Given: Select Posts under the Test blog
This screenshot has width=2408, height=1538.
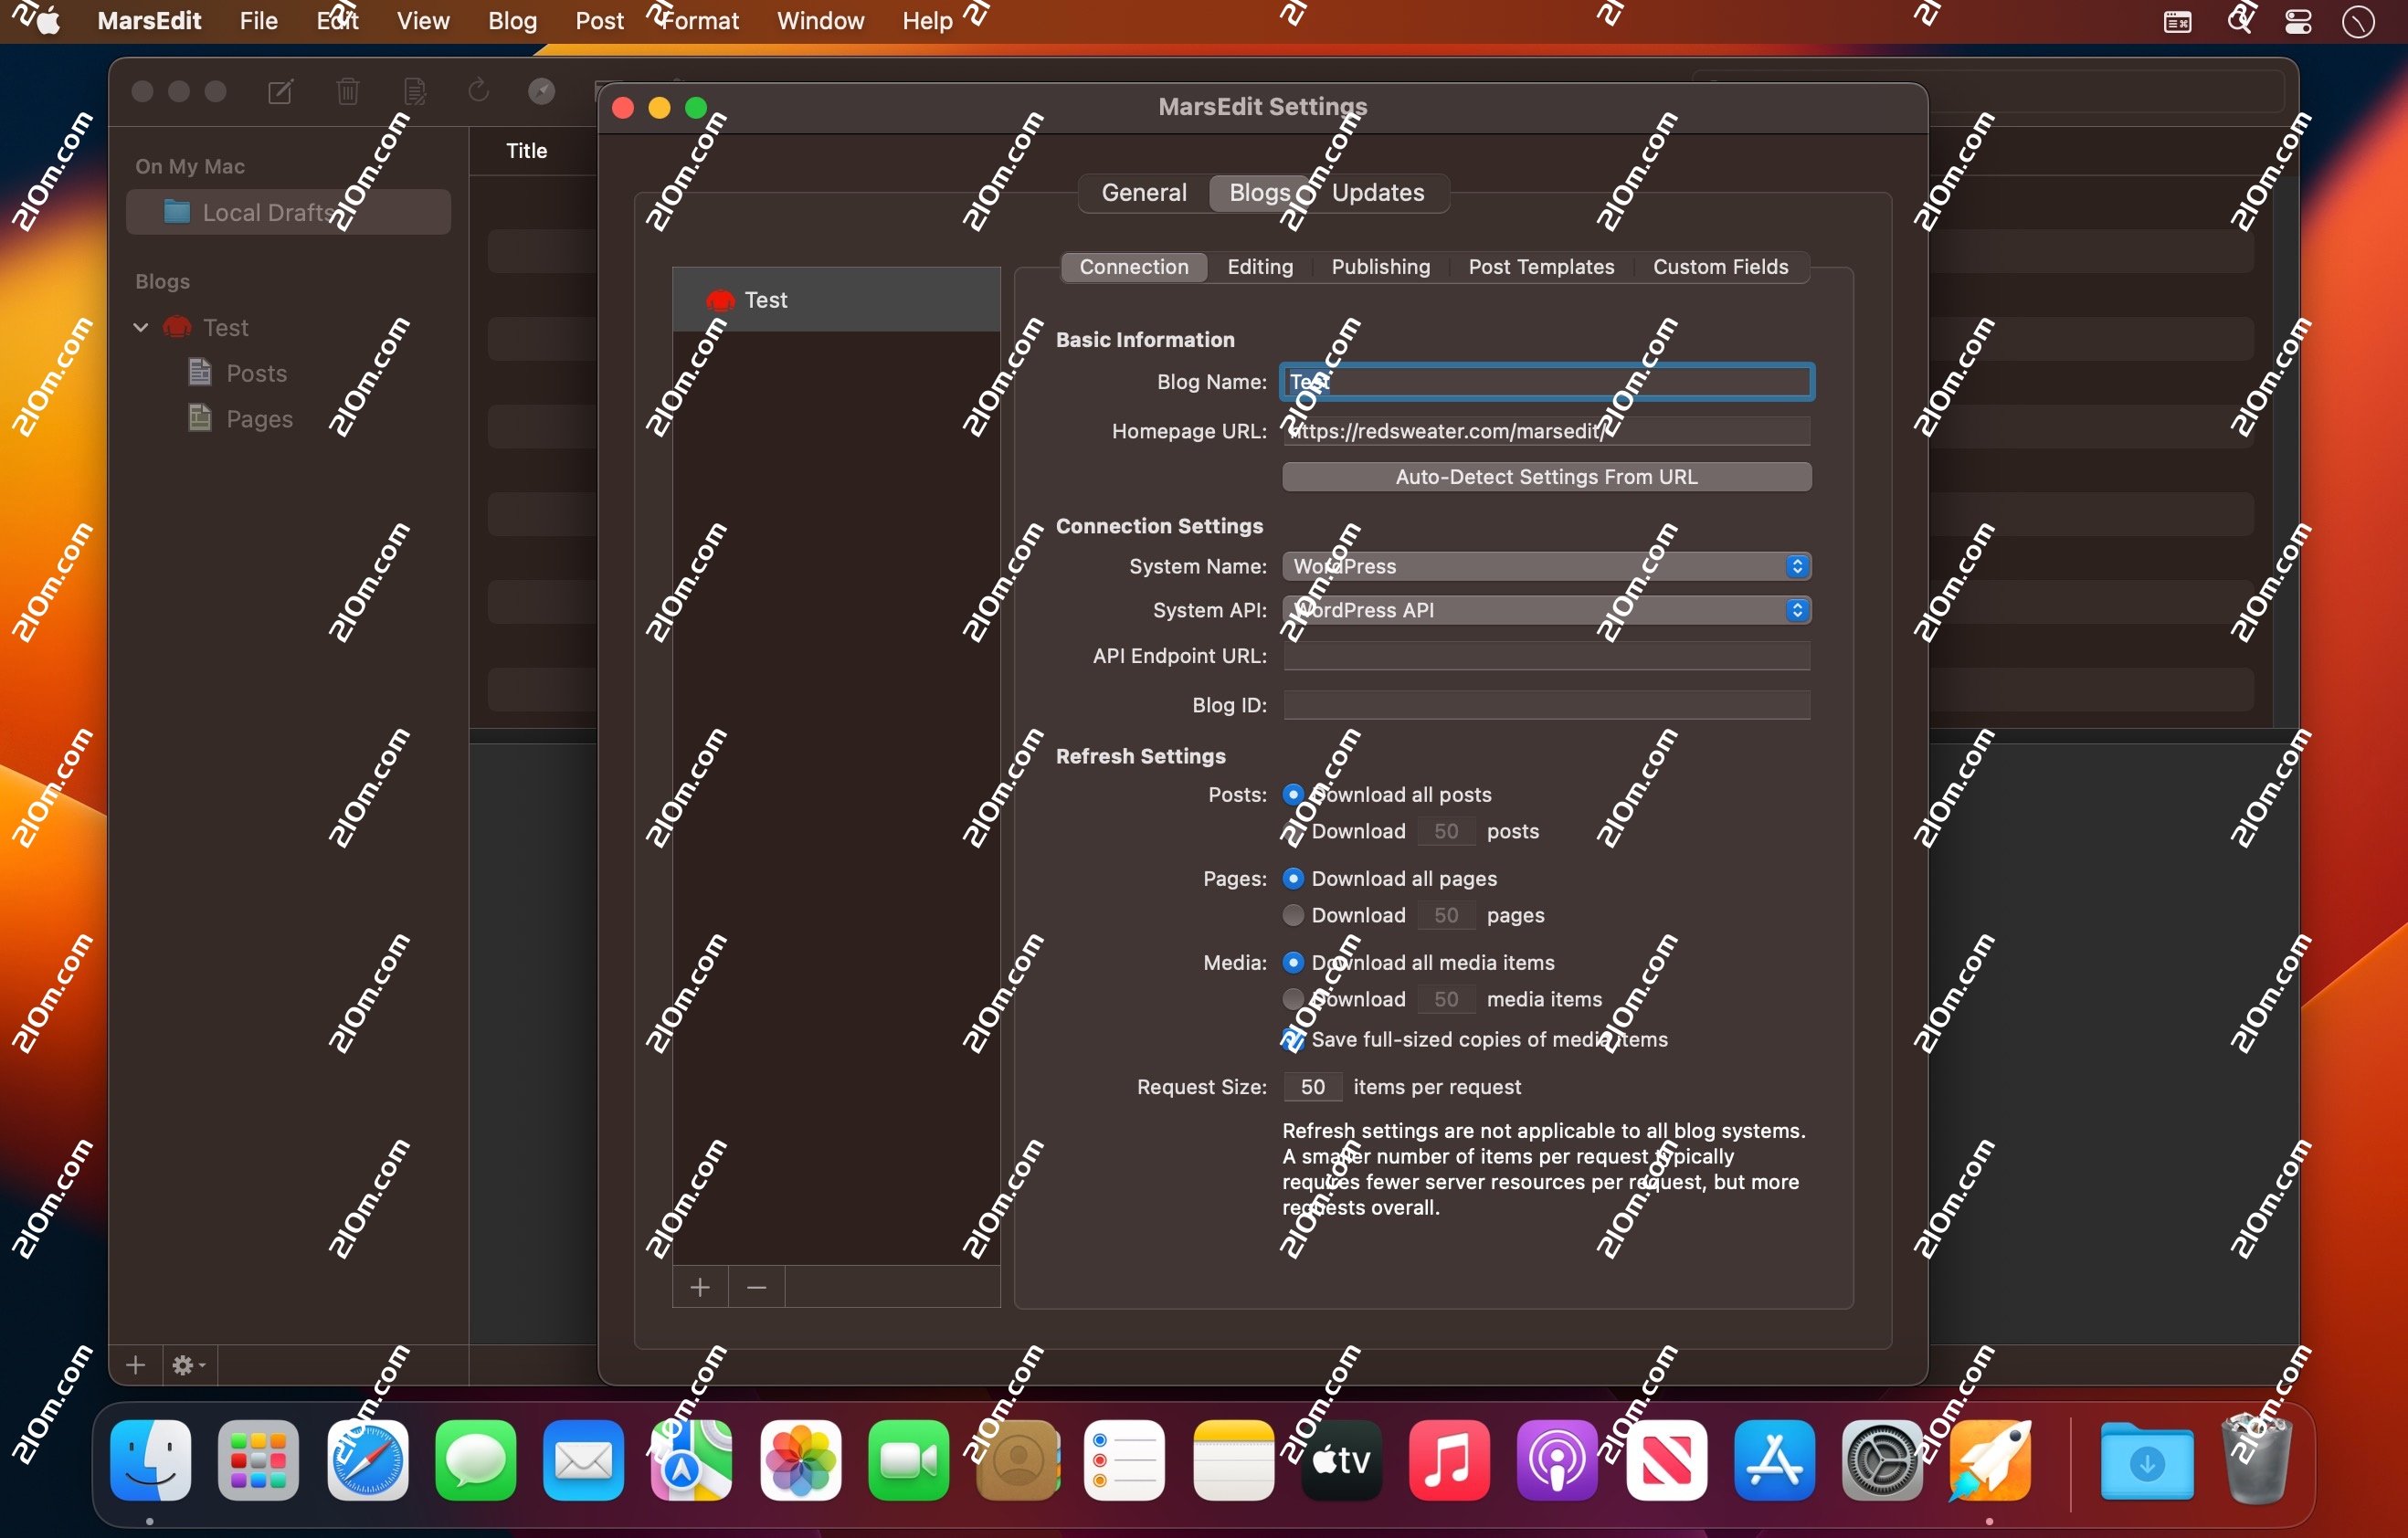Looking at the screenshot, I should click(x=256, y=372).
